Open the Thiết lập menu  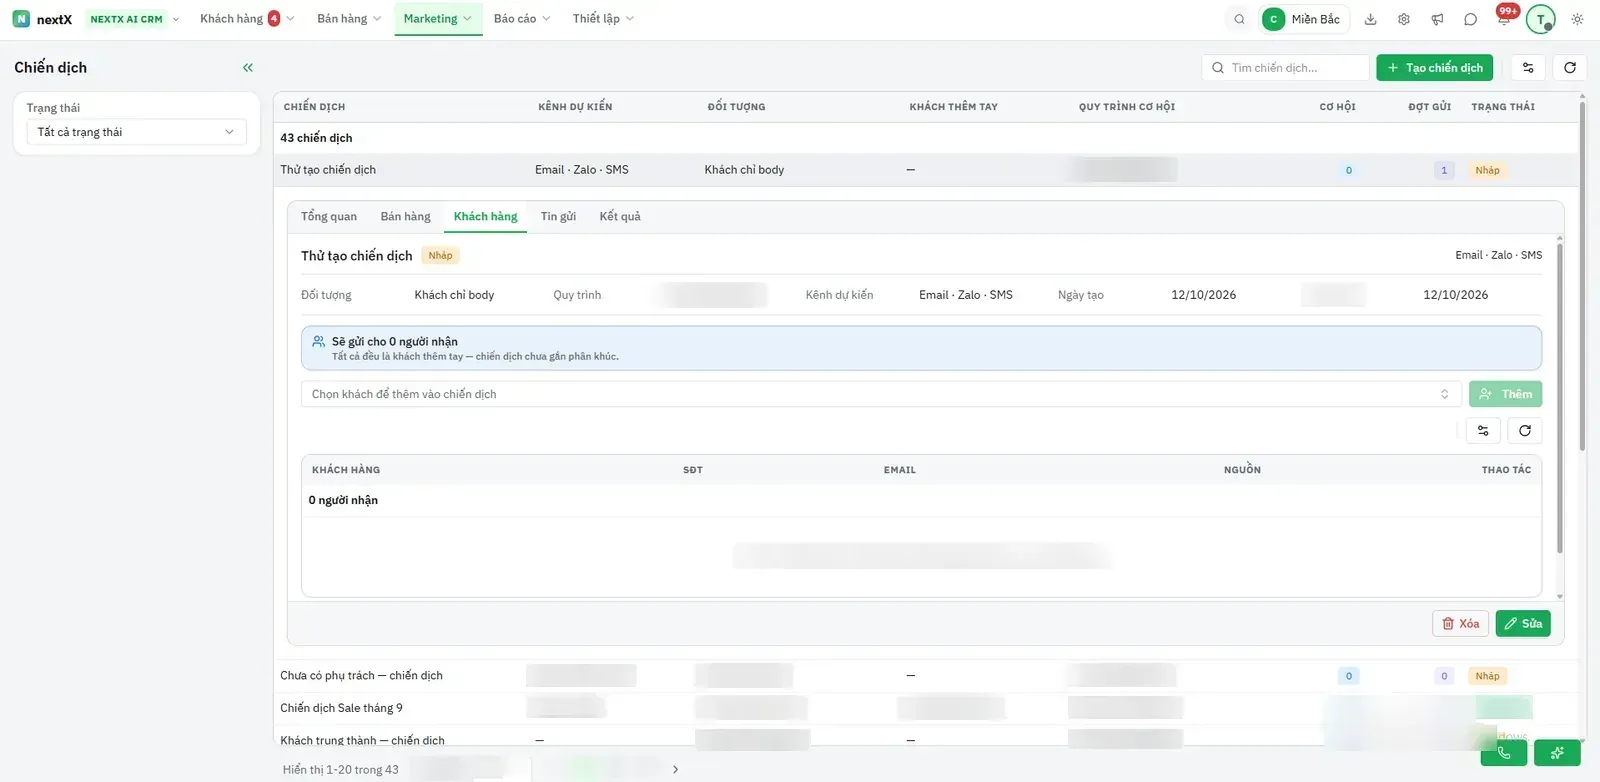coord(603,19)
